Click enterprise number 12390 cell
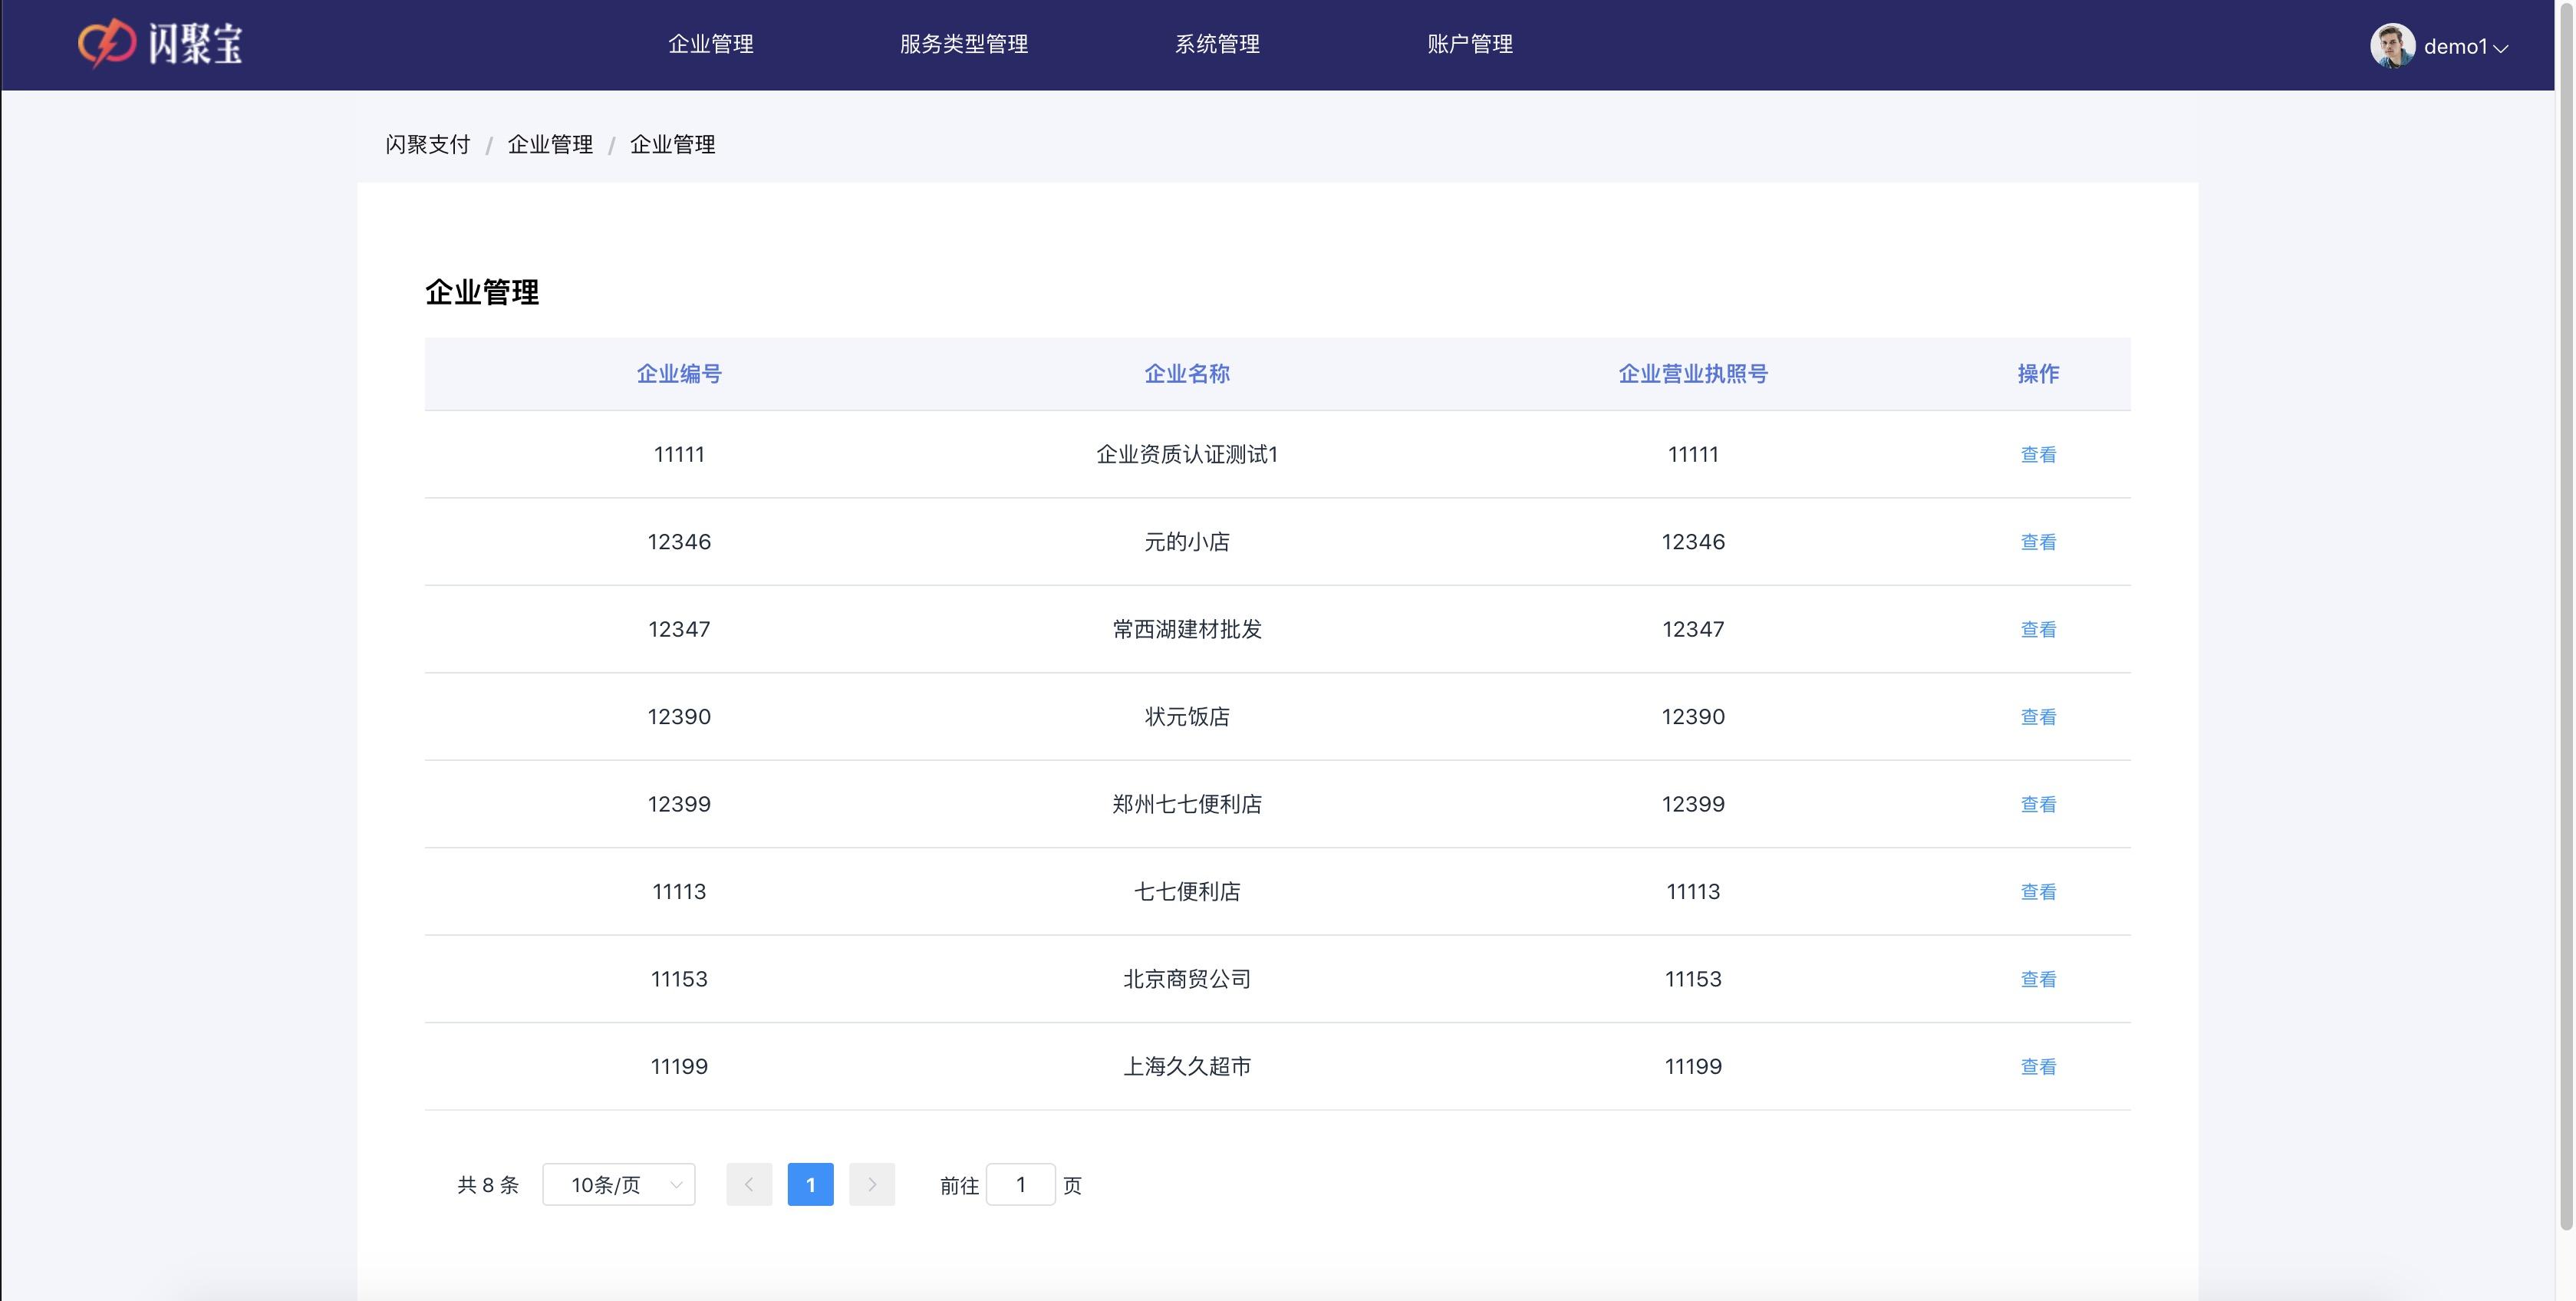 (x=679, y=717)
